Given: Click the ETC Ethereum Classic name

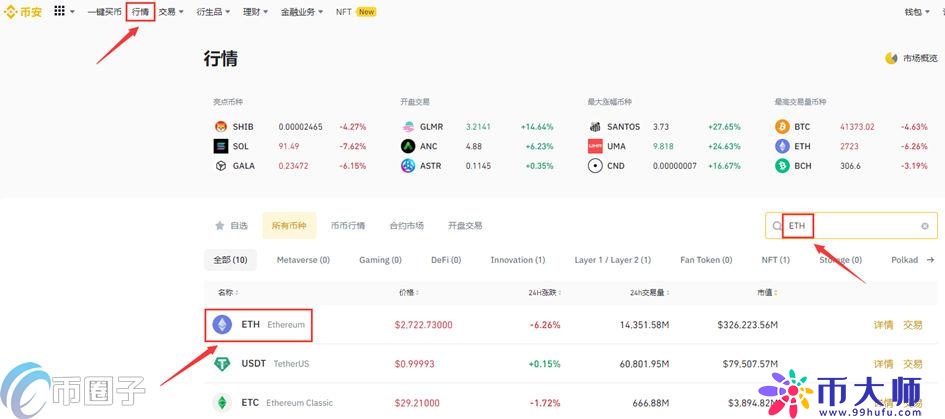Looking at the screenshot, I should pos(287,402).
